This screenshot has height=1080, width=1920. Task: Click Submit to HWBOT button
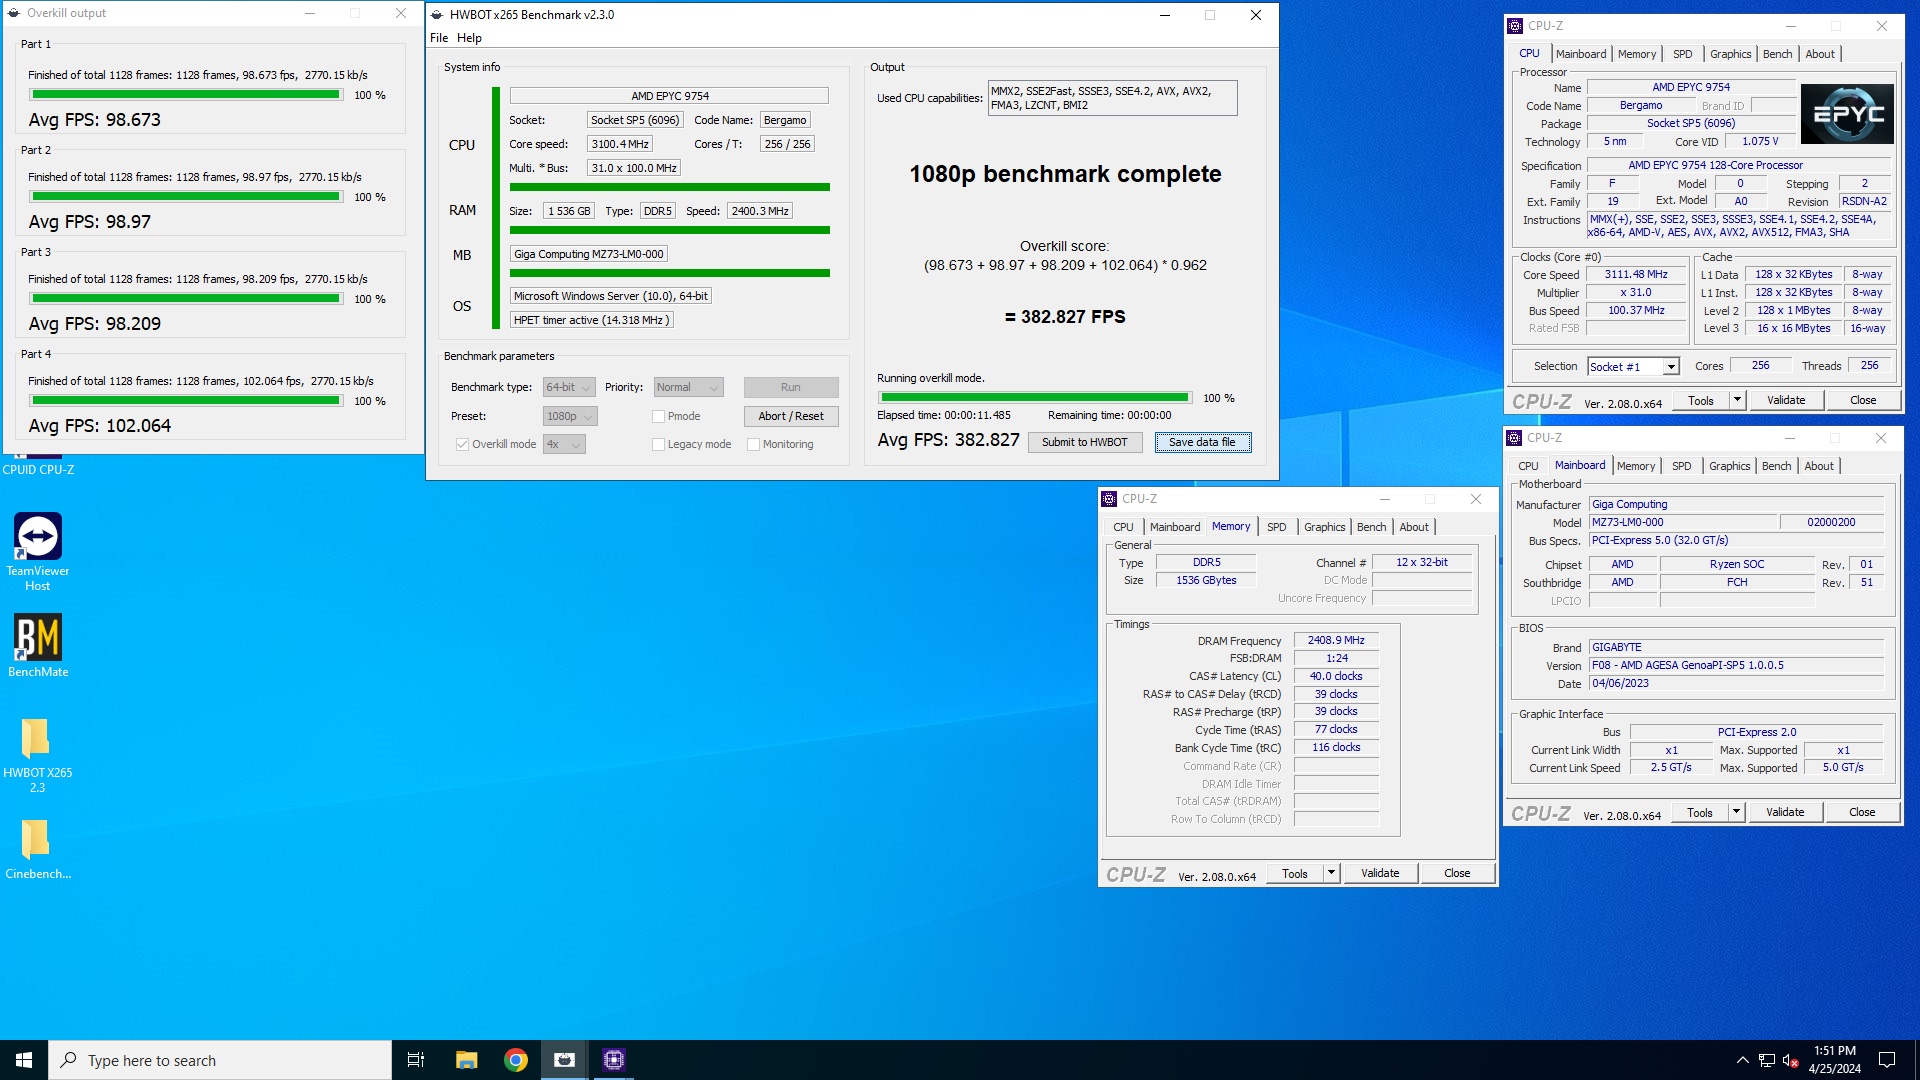1084,442
